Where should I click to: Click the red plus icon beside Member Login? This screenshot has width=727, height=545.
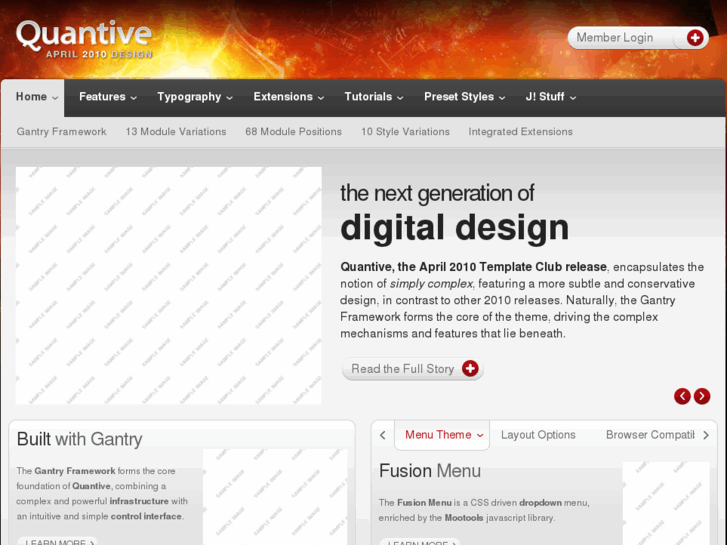pos(695,38)
